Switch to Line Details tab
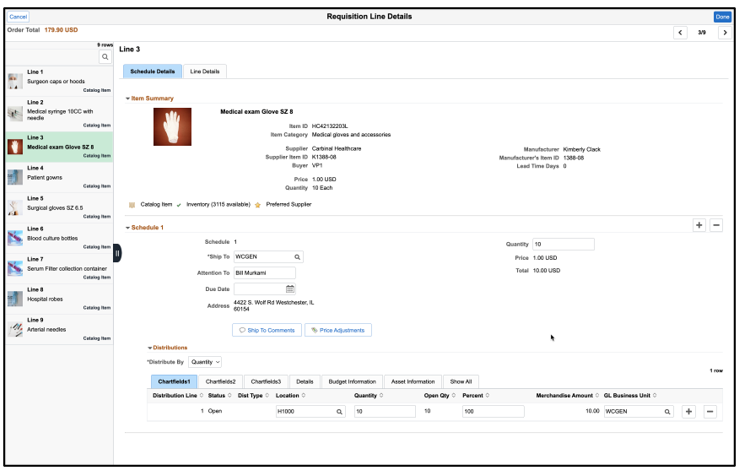 pos(205,72)
